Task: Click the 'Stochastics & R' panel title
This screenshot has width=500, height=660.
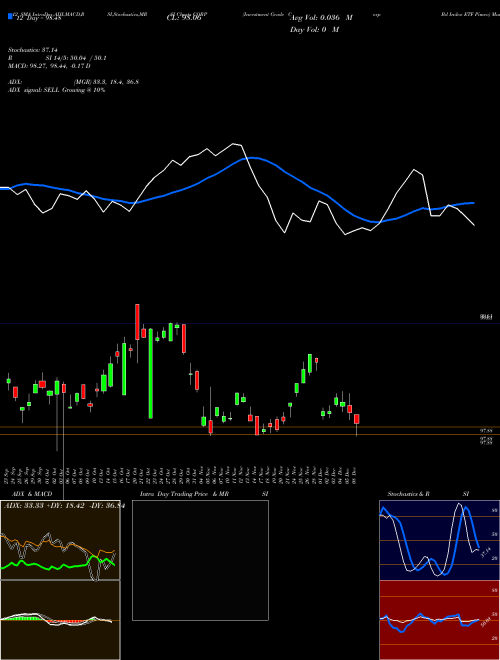Action: click(408, 494)
